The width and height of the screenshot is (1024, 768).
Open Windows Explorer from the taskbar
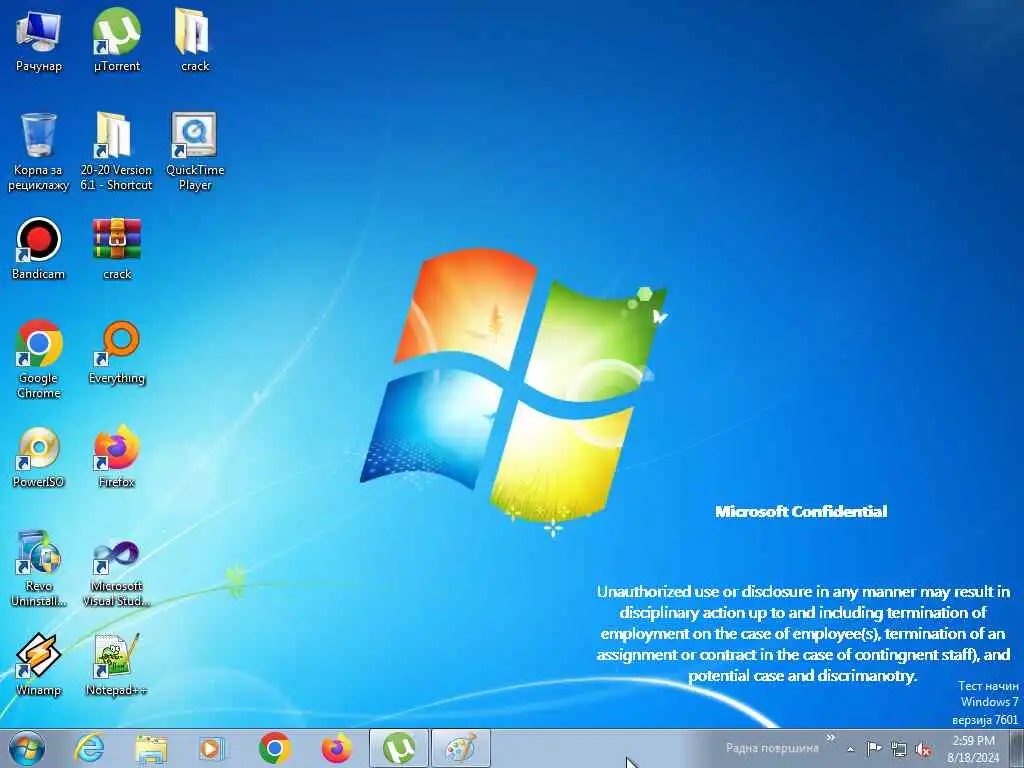click(151, 748)
